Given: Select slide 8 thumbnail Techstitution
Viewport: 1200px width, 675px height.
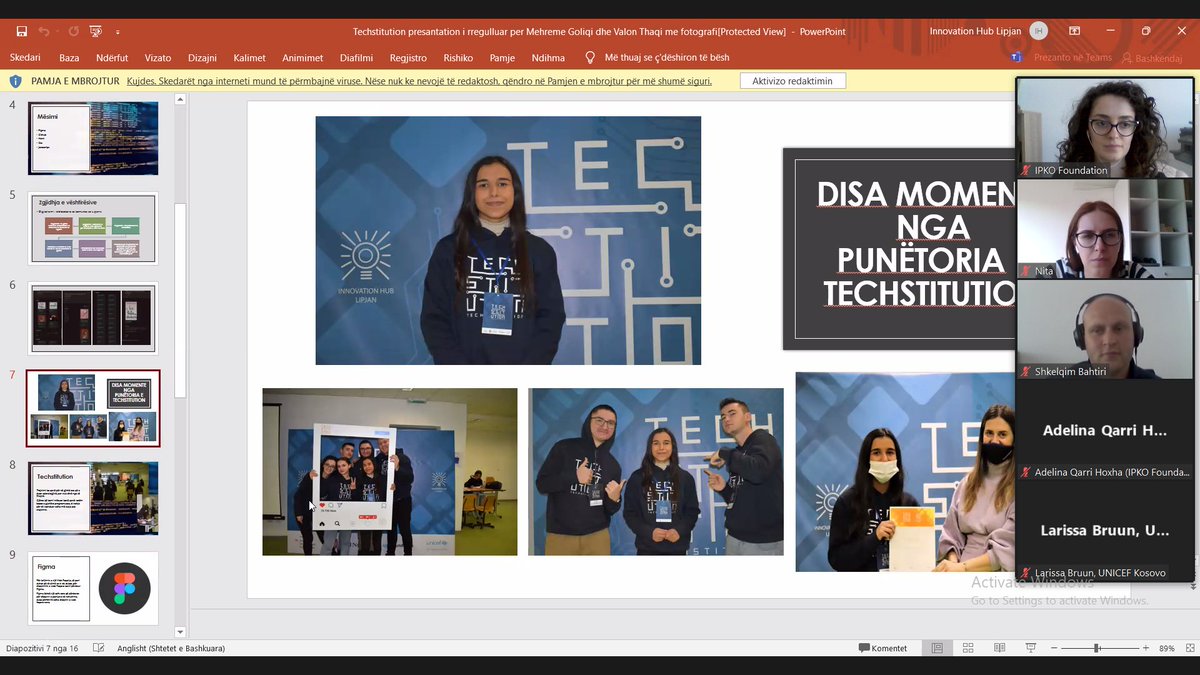Looking at the screenshot, I should point(93,498).
